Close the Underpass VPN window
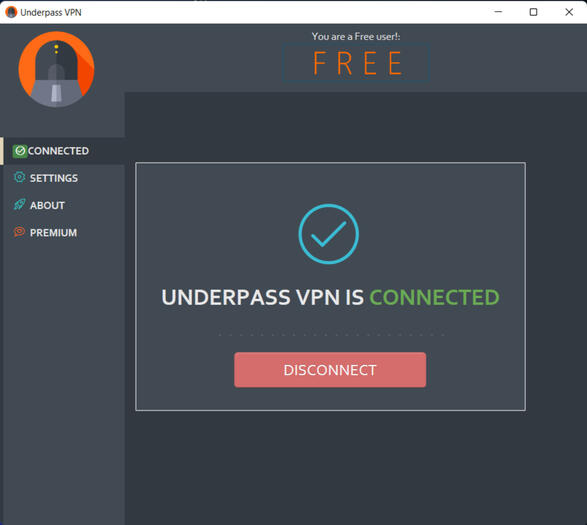The image size is (587, 525). click(569, 12)
